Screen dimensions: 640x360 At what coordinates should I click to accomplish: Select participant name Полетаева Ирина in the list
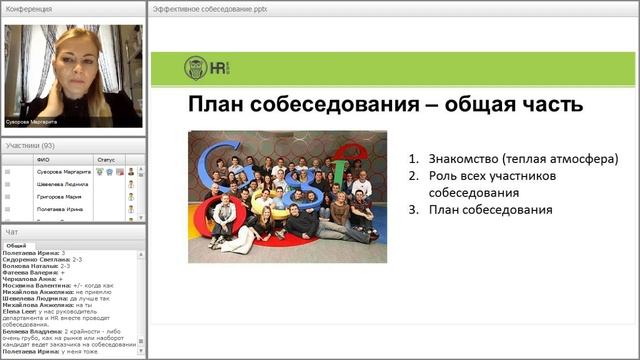click(60, 209)
